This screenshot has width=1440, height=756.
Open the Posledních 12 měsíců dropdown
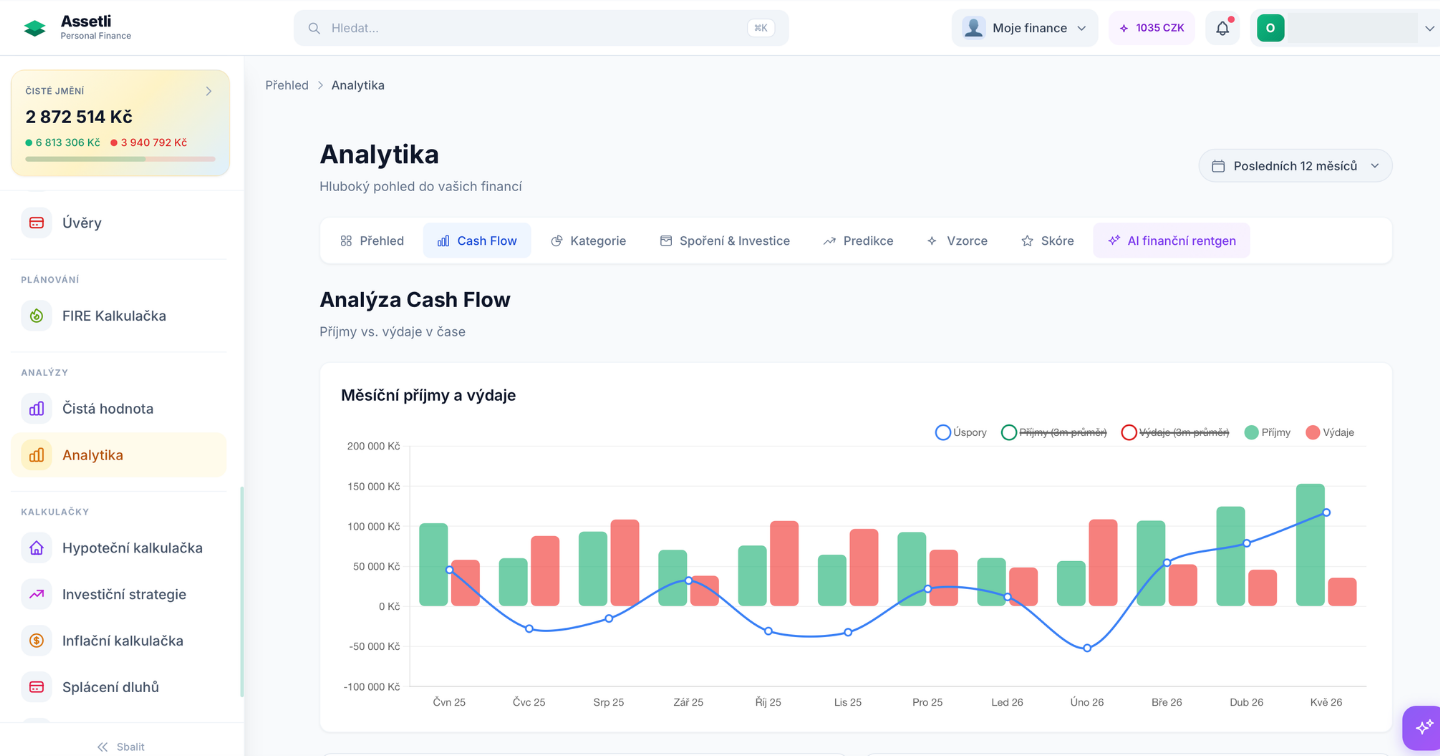tap(1295, 166)
